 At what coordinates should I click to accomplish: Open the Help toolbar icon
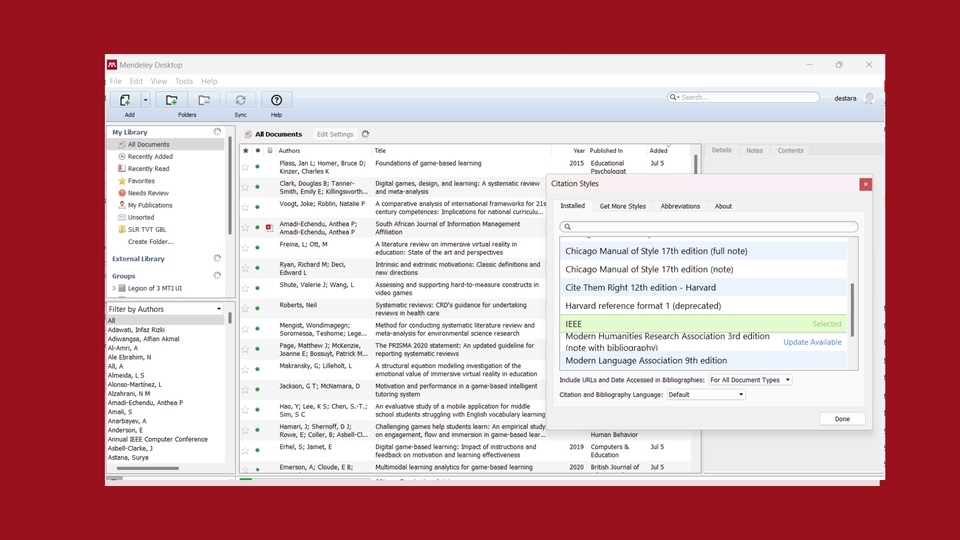(x=276, y=100)
